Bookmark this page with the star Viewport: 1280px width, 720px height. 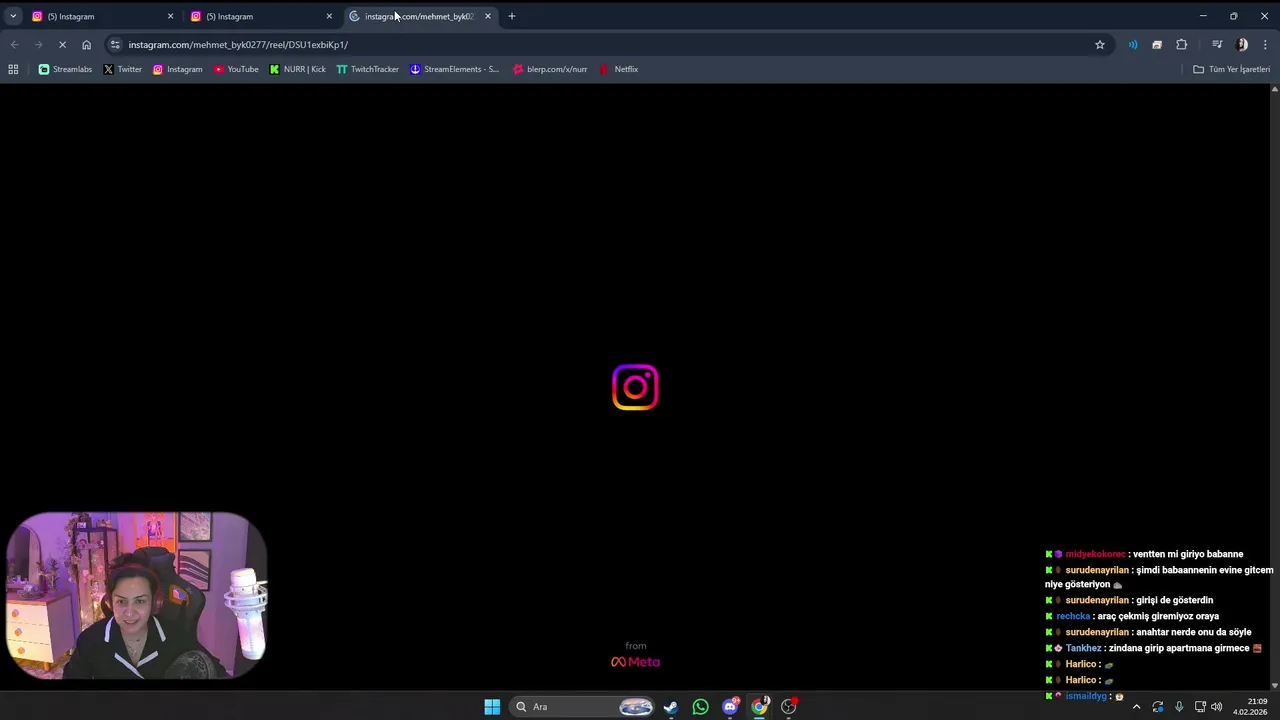click(1100, 44)
